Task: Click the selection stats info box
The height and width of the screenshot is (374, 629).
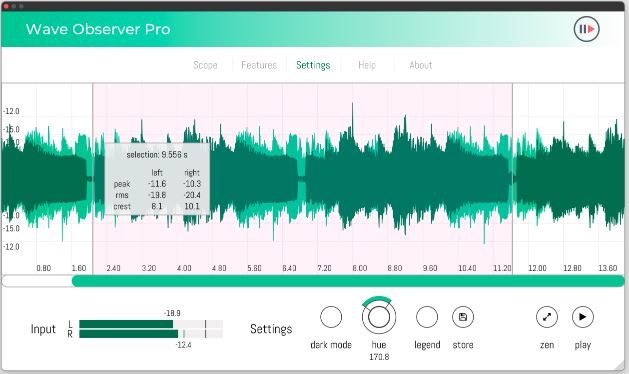Action: [157, 179]
